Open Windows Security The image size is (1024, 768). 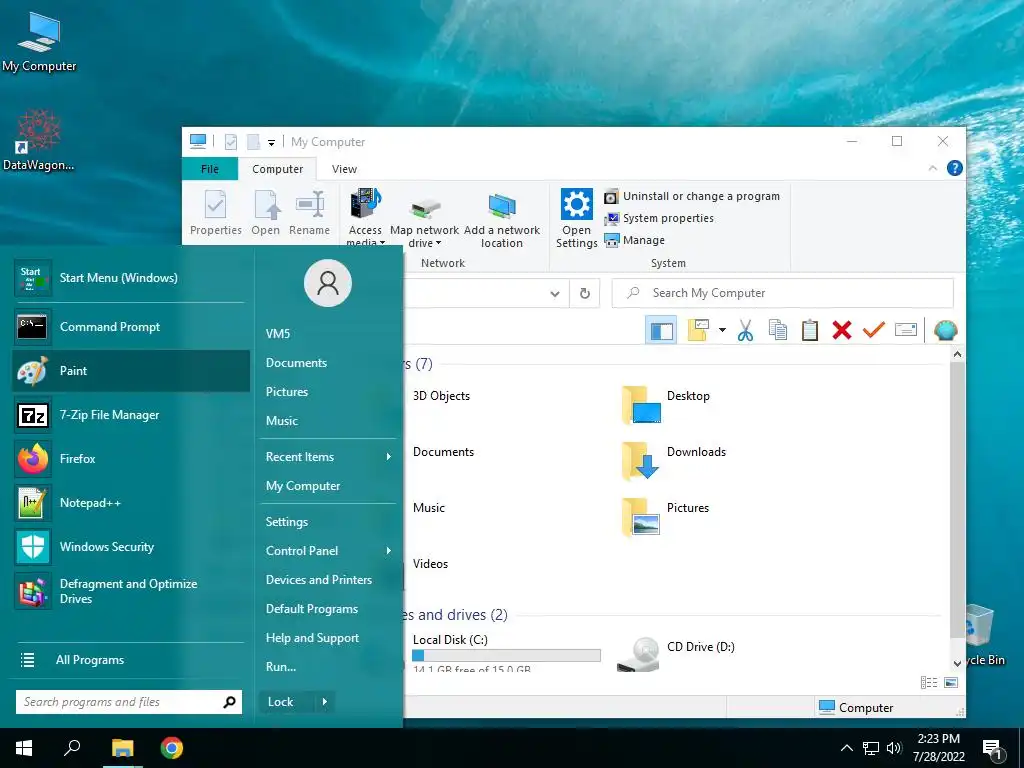[x=131, y=547]
